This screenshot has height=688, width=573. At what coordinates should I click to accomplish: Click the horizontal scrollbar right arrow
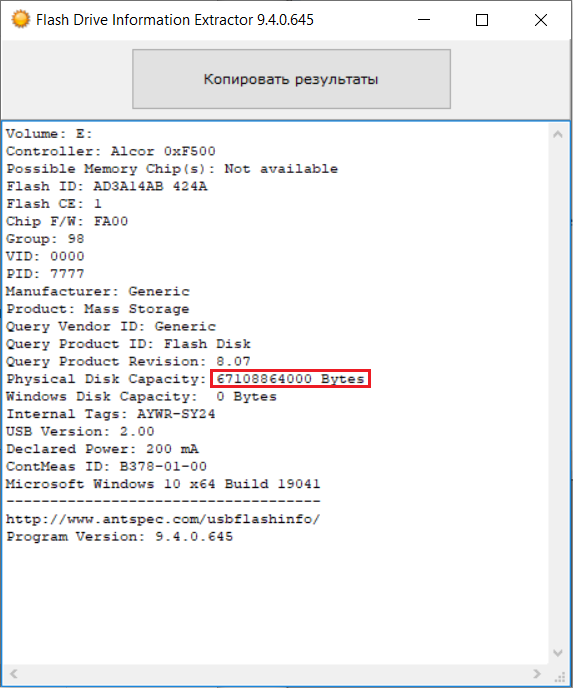point(537,674)
